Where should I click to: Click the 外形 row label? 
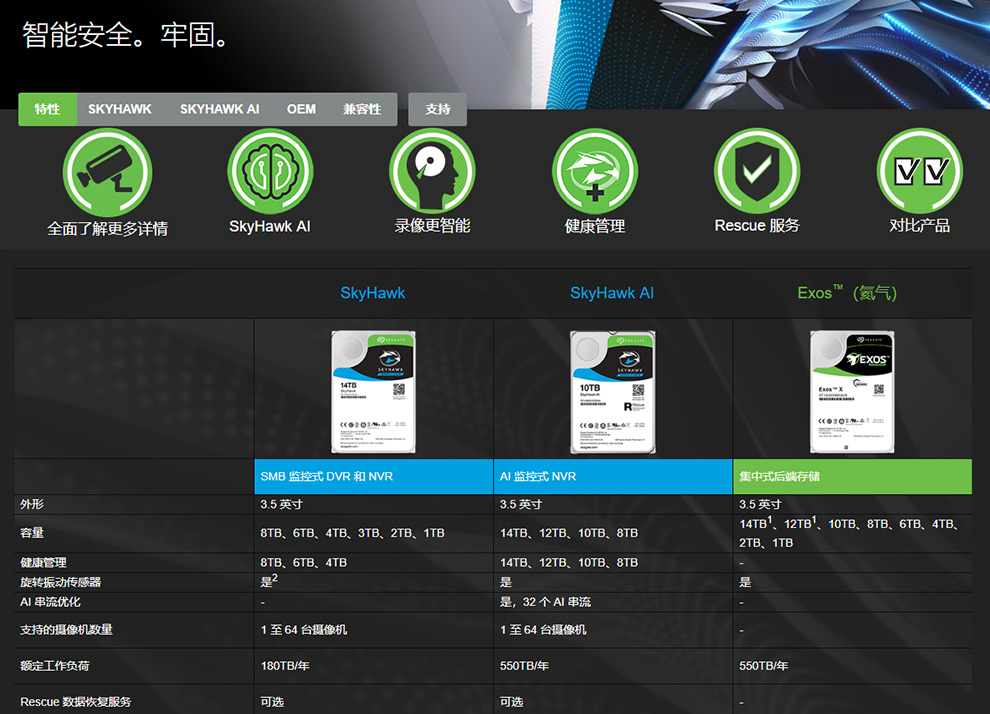[x=32, y=504]
